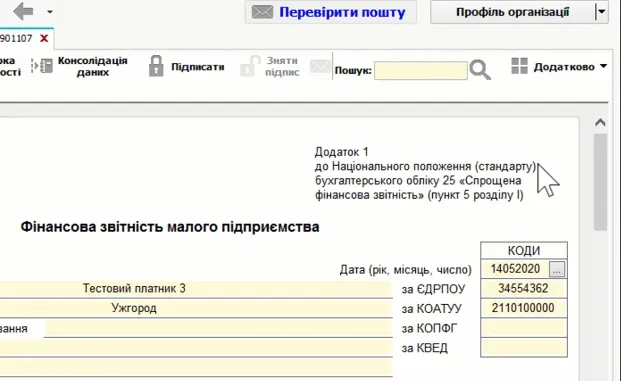Click the empty КВЕД code field
The width and height of the screenshot is (621, 381).
click(524, 348)
